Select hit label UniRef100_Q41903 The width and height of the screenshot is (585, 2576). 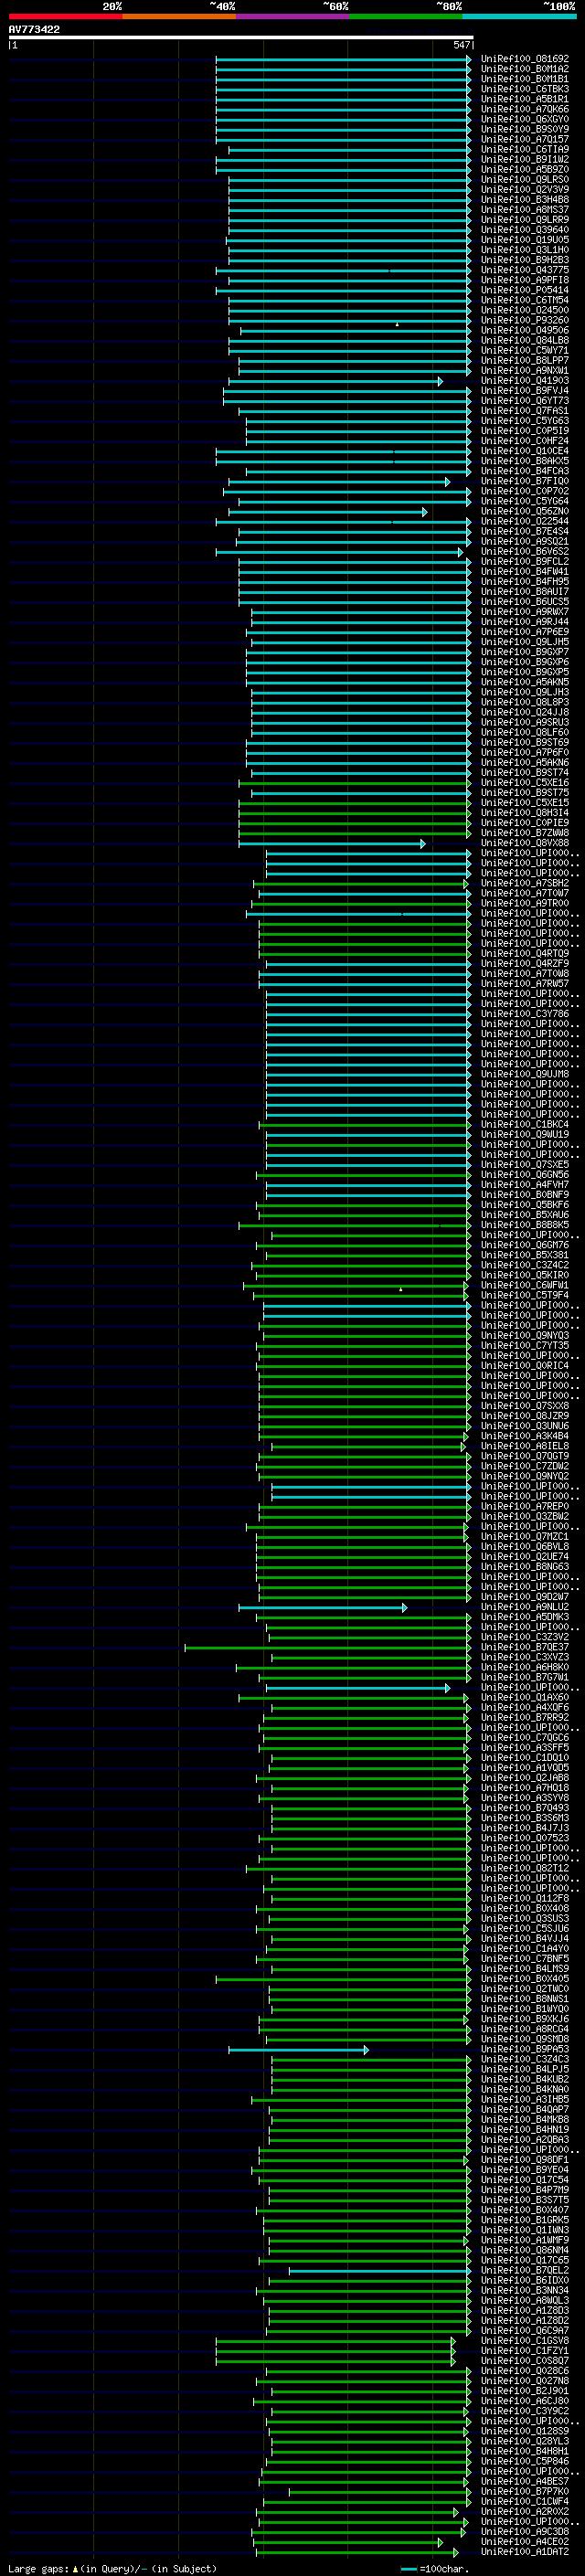pos(525,381)
